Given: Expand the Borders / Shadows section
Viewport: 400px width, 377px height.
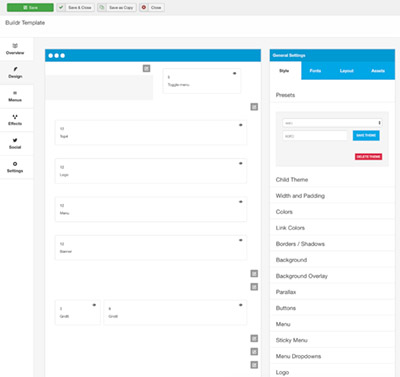Looking at the screenshot, I should [332, 244].
